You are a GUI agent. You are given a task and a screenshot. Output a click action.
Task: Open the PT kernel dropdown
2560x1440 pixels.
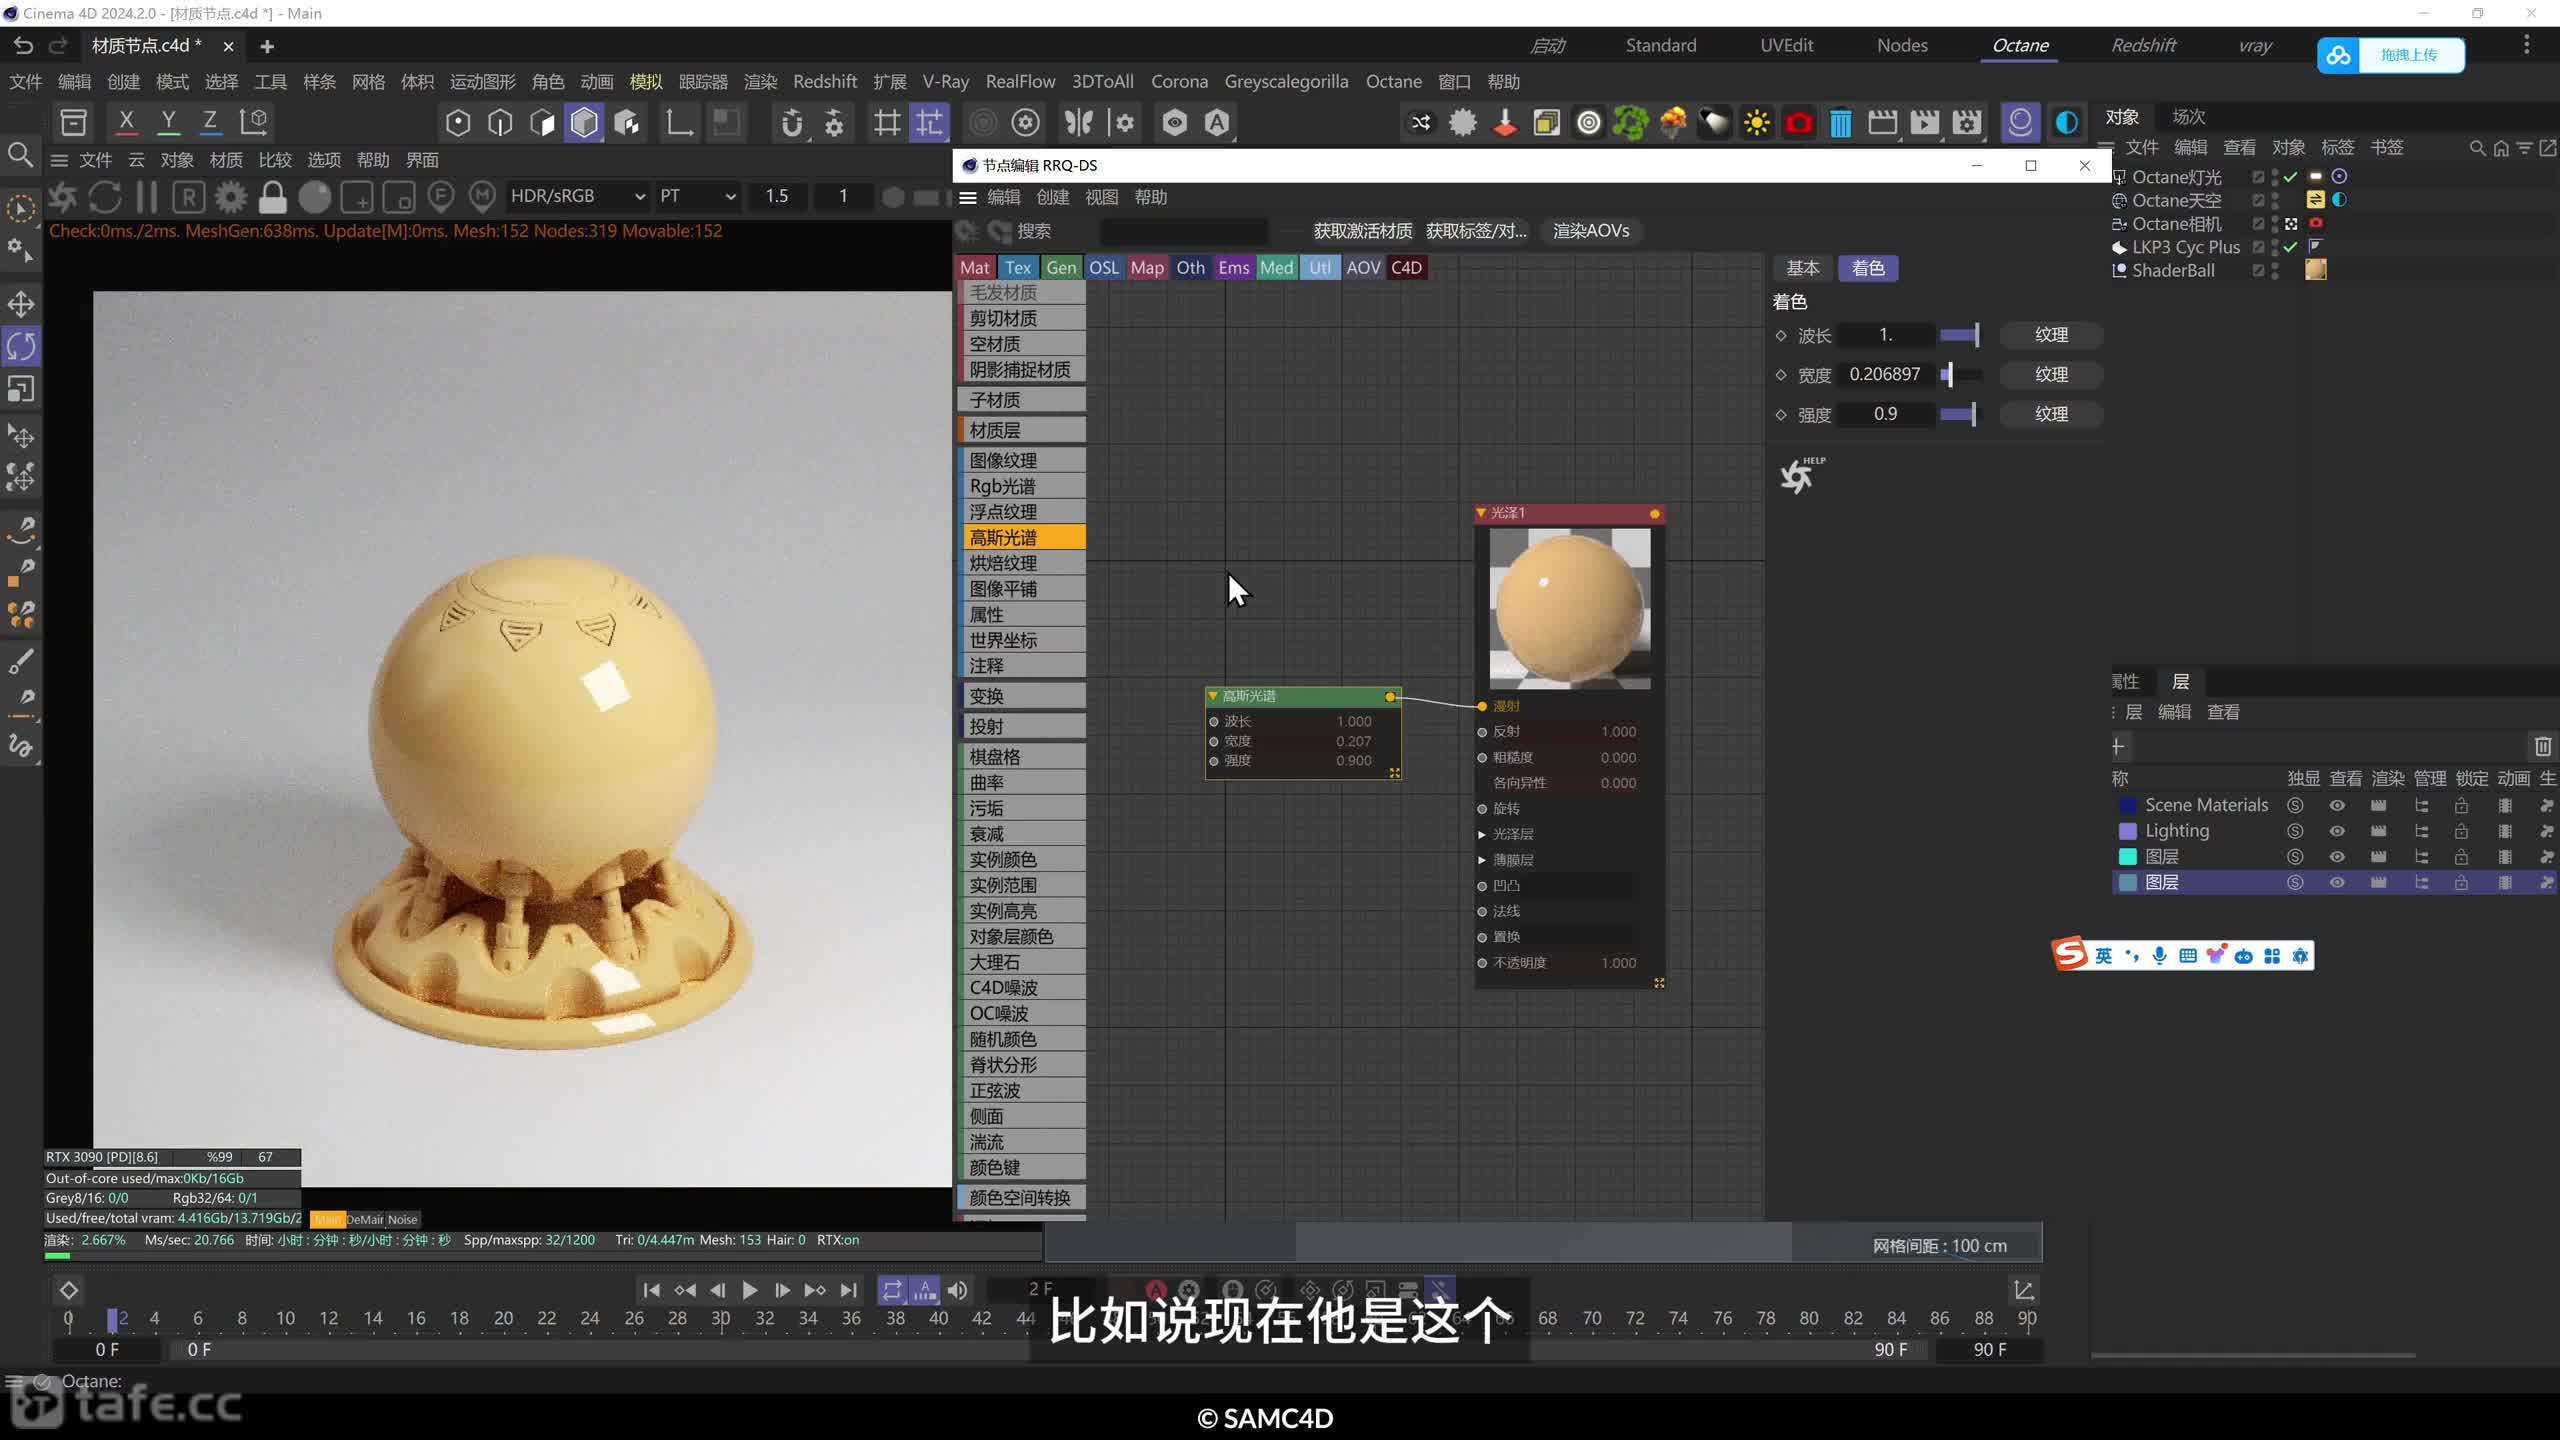click(x=697, y=197)
